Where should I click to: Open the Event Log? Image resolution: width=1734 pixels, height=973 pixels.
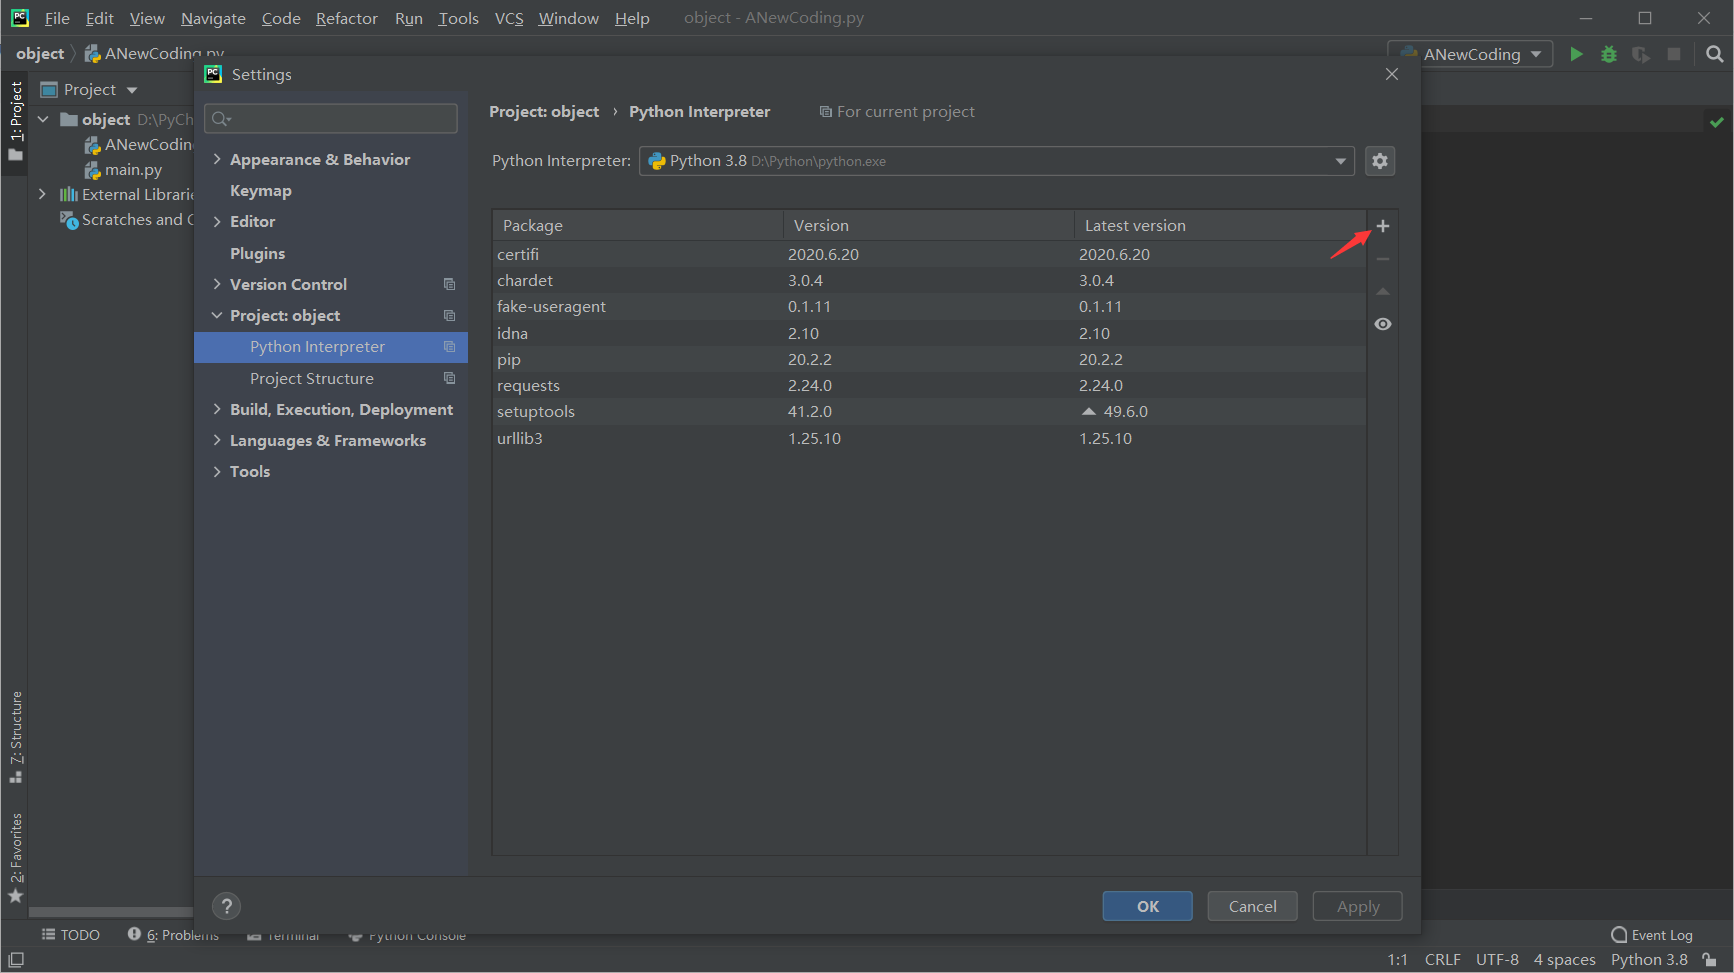coord(1652,935)
